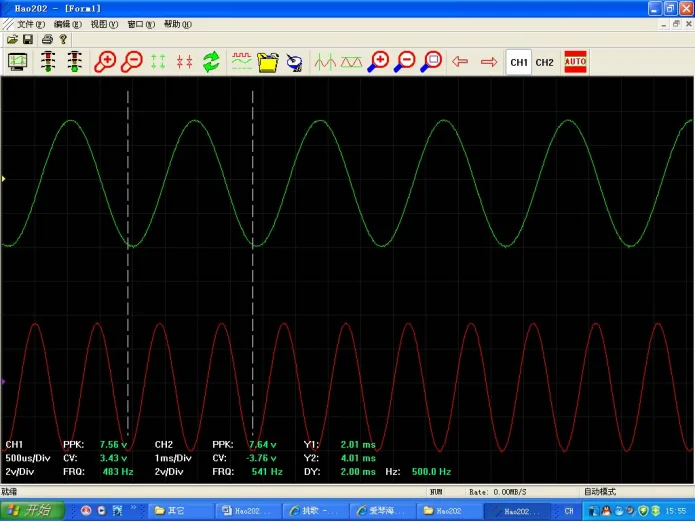This screenshot has width=695, height=522.
Task: Click the red magnifier zoom-in icon
Action: [104, 62]
